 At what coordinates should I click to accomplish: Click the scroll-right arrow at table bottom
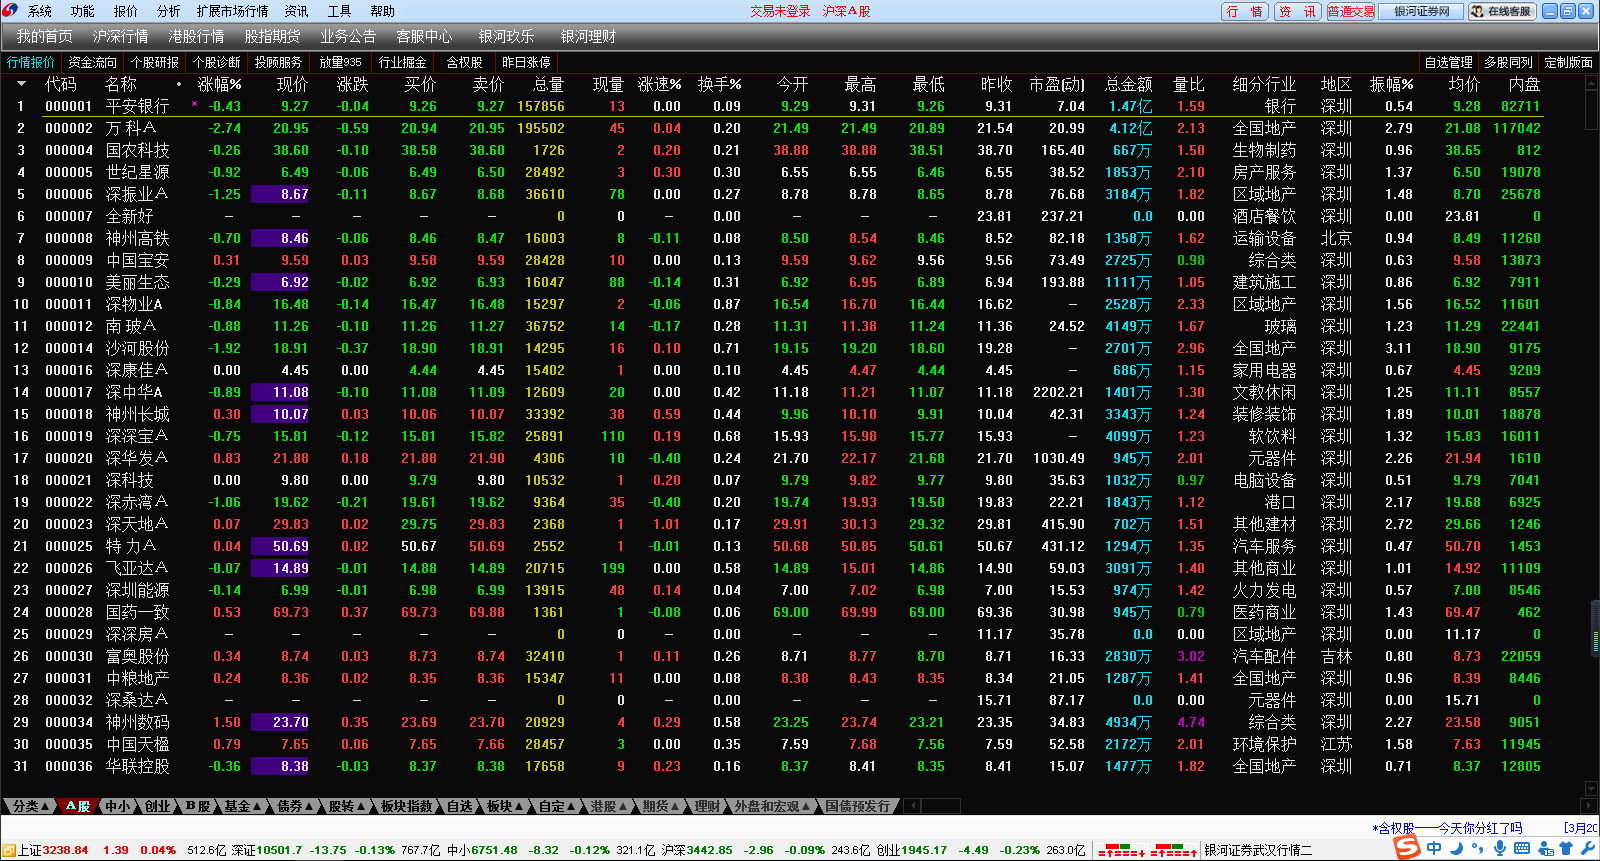[1589, 806]
